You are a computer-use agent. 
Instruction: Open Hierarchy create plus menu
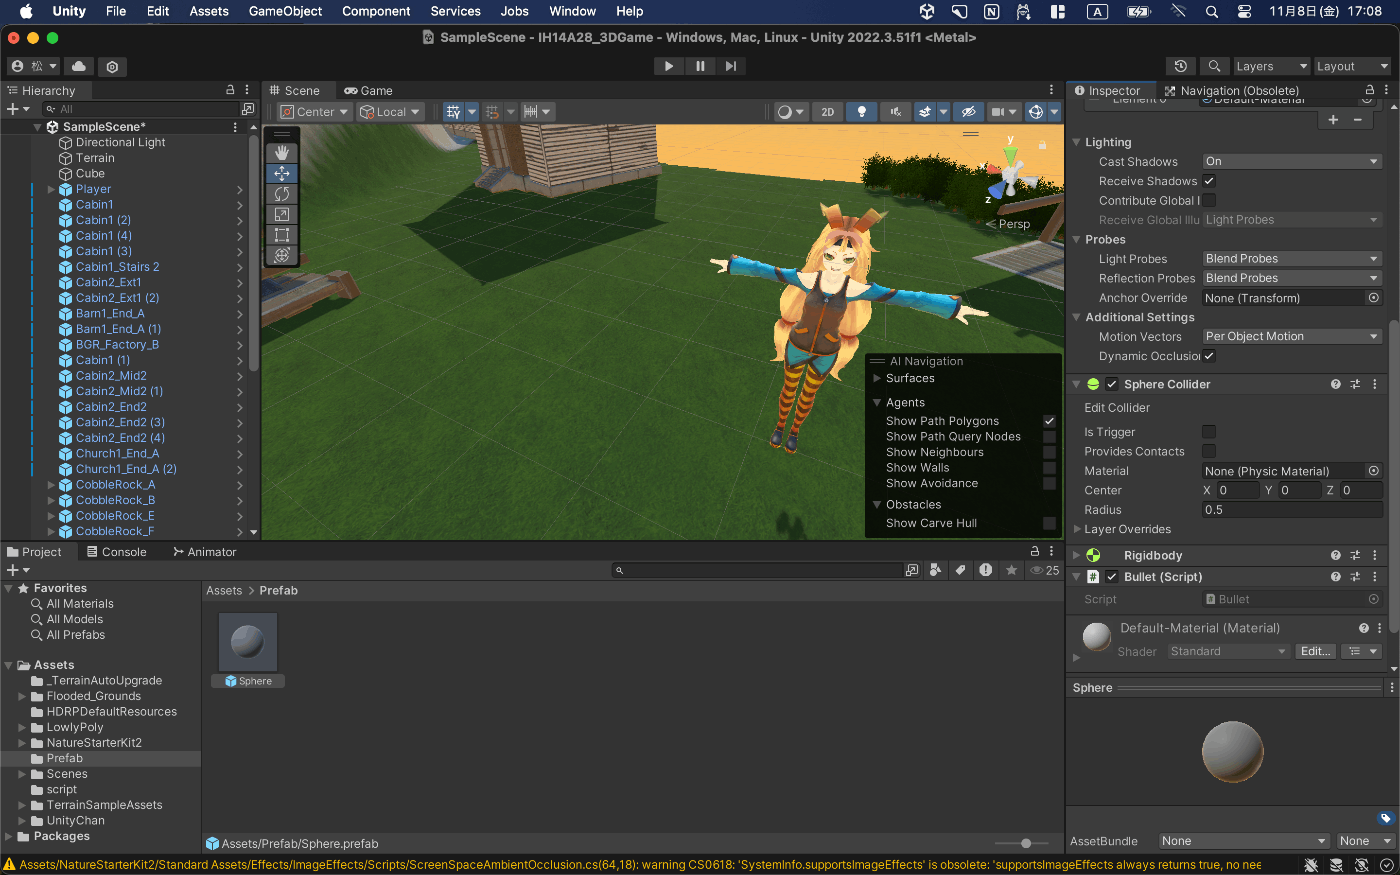click(x=17, y=109)
